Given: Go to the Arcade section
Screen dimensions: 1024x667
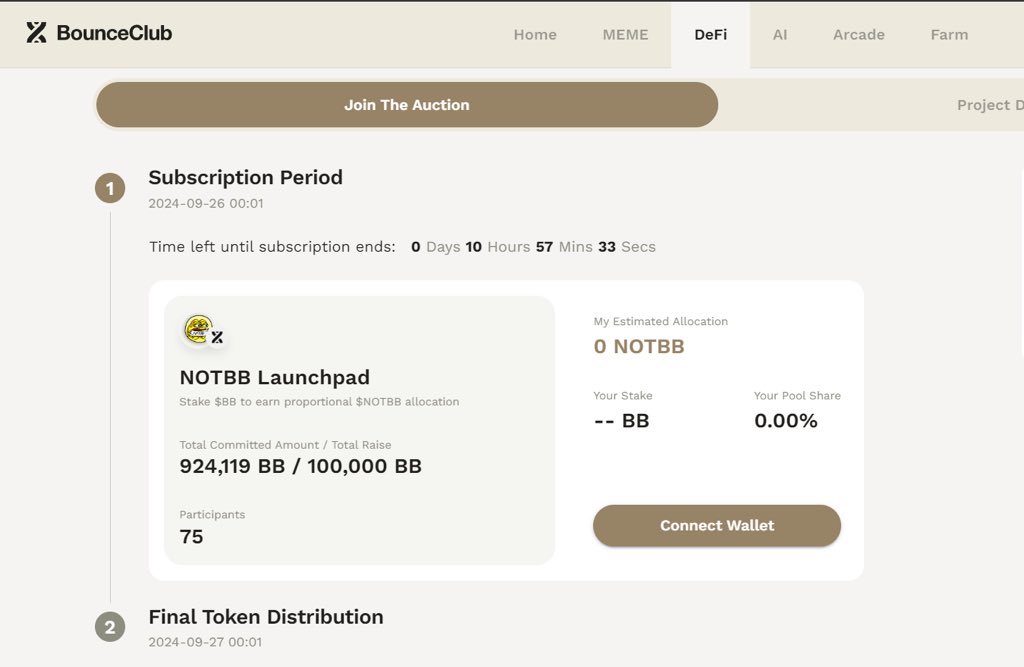Looking at the screenshot, I should pos(858,34).
